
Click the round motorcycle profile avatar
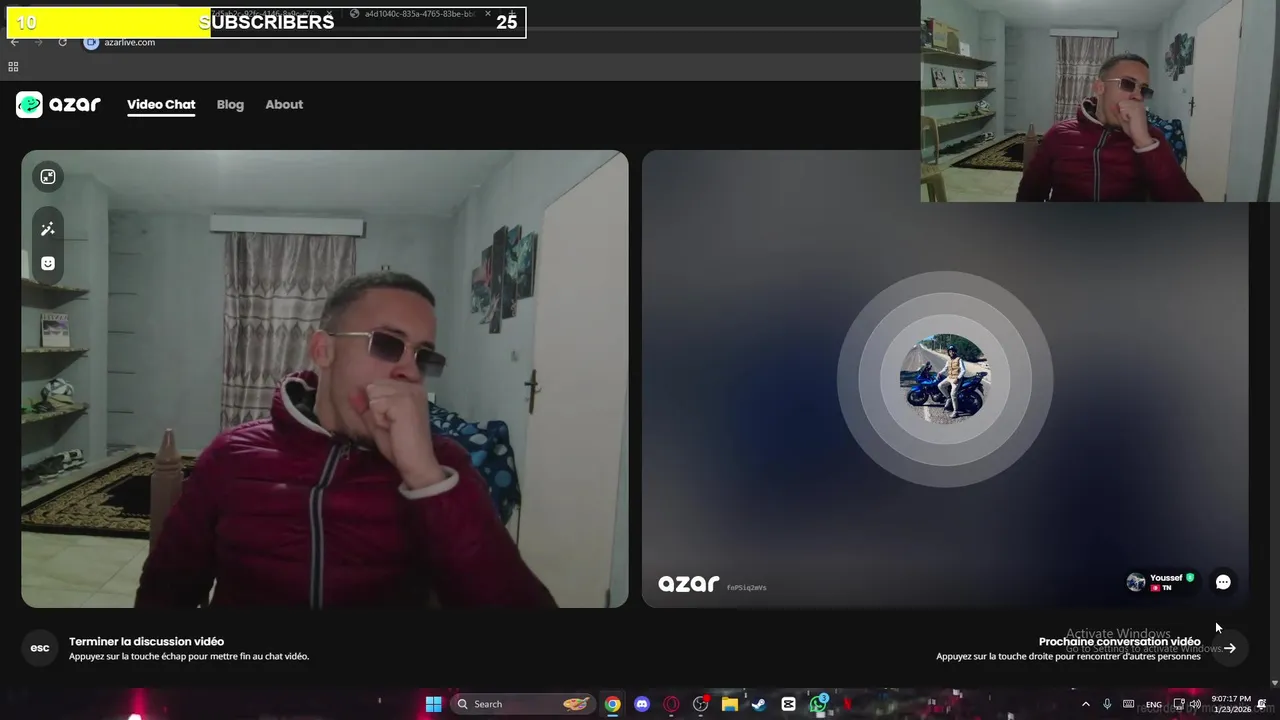(x=945, y=379)
